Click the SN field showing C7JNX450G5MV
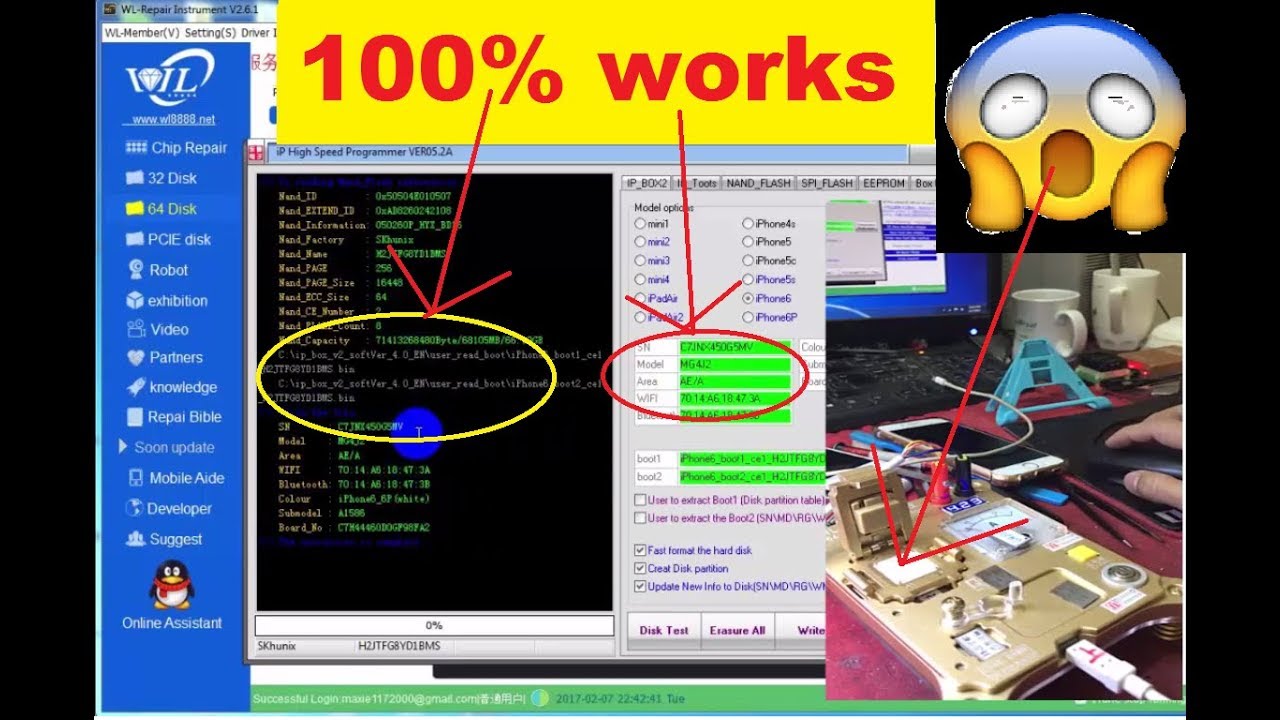1280x720 pixels. click(x=735, y=347)
